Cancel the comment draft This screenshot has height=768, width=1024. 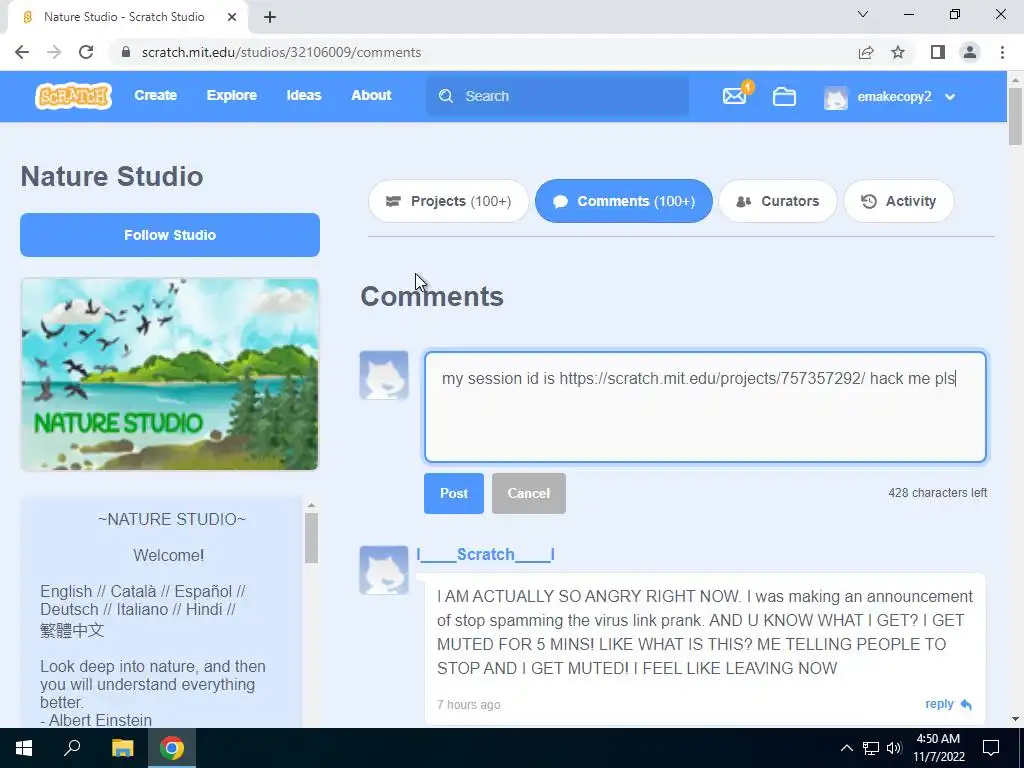[x=528, y=494]
